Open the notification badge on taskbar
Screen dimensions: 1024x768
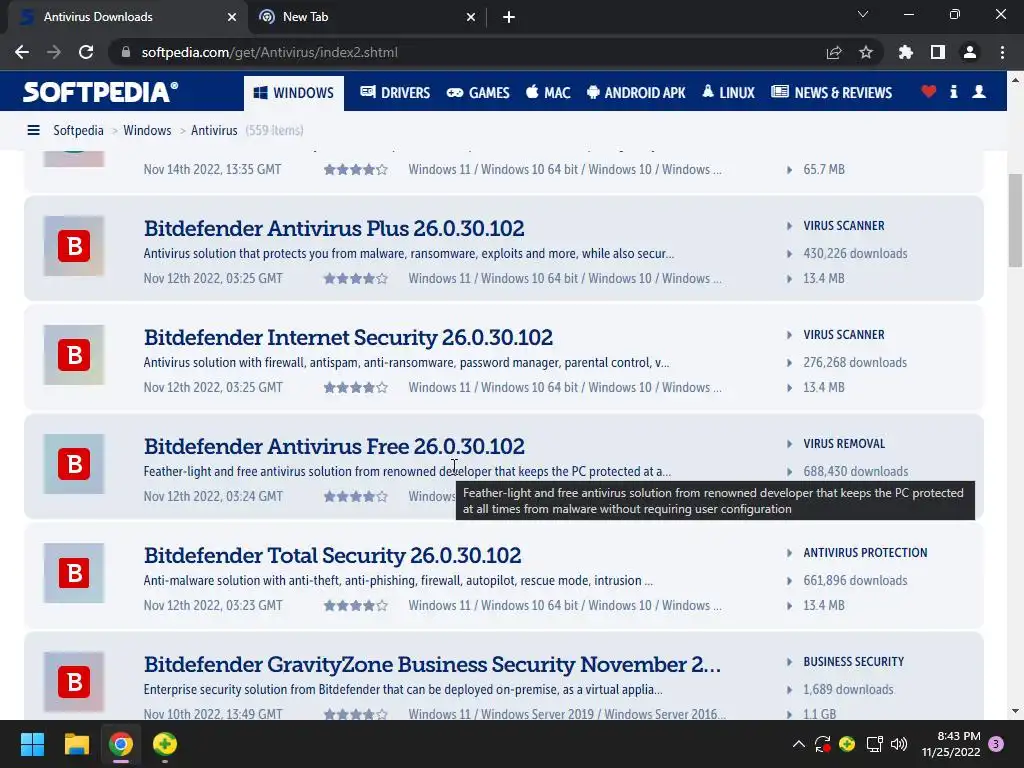tap(996, 744)
